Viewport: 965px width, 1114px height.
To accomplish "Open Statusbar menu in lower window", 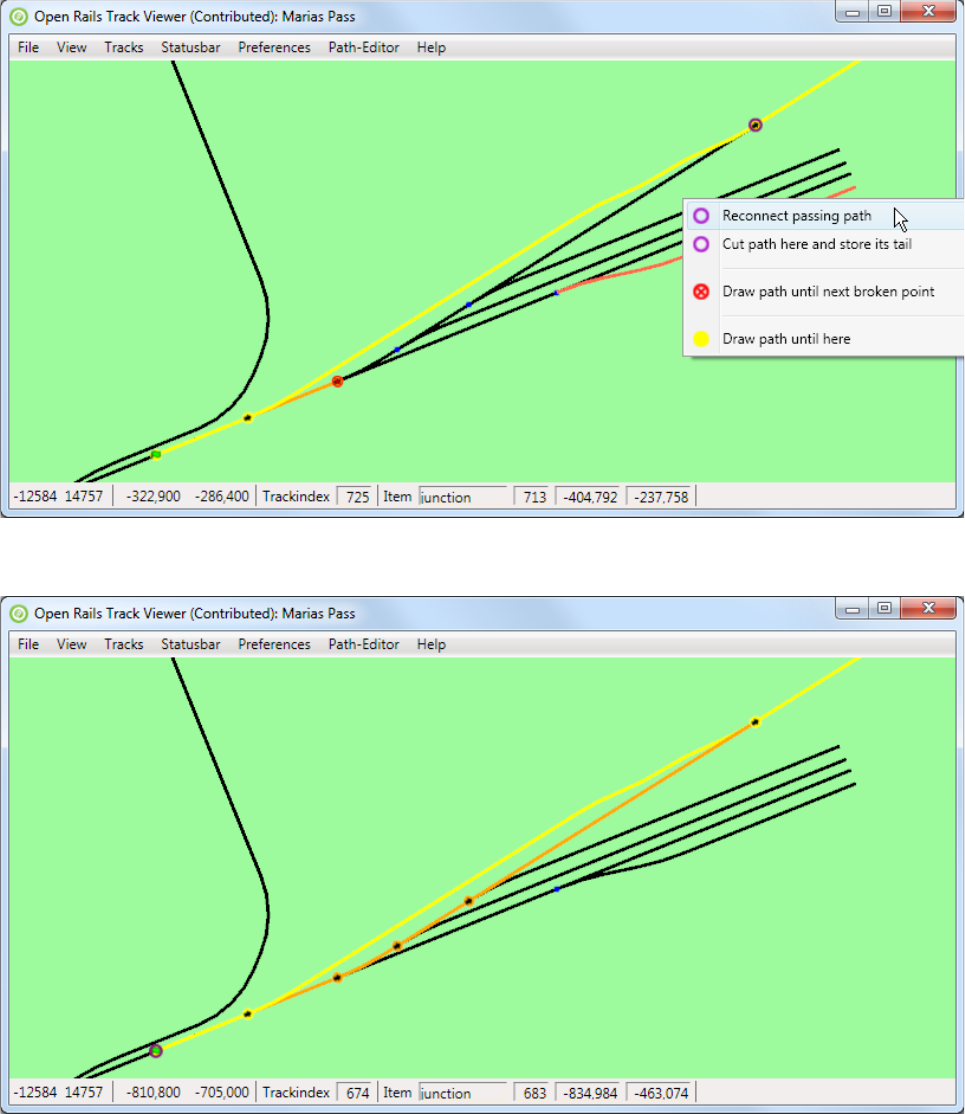I will pos(190,644).
